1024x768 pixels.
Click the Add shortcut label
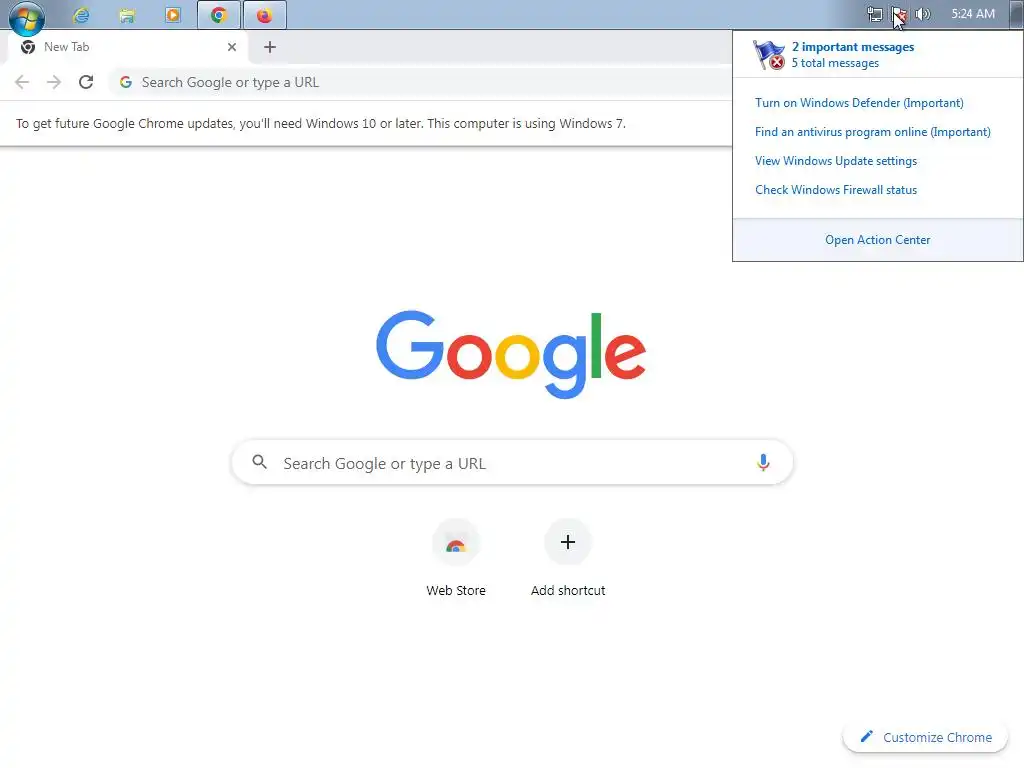tap(568, 590)
